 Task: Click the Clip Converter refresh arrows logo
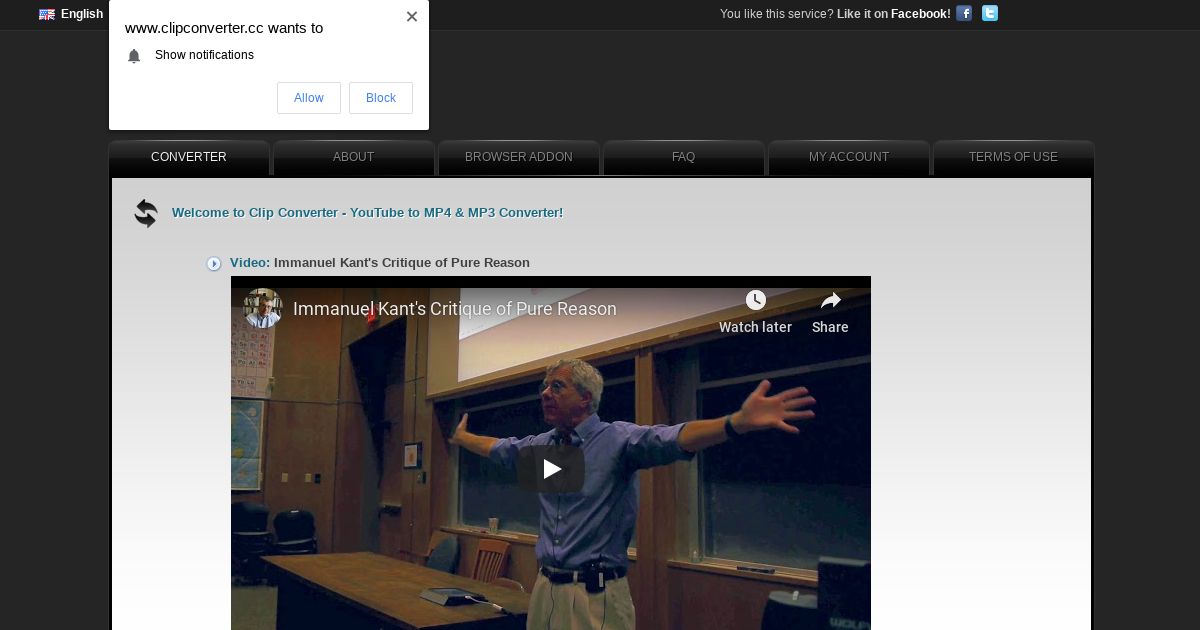click(146, 213)
